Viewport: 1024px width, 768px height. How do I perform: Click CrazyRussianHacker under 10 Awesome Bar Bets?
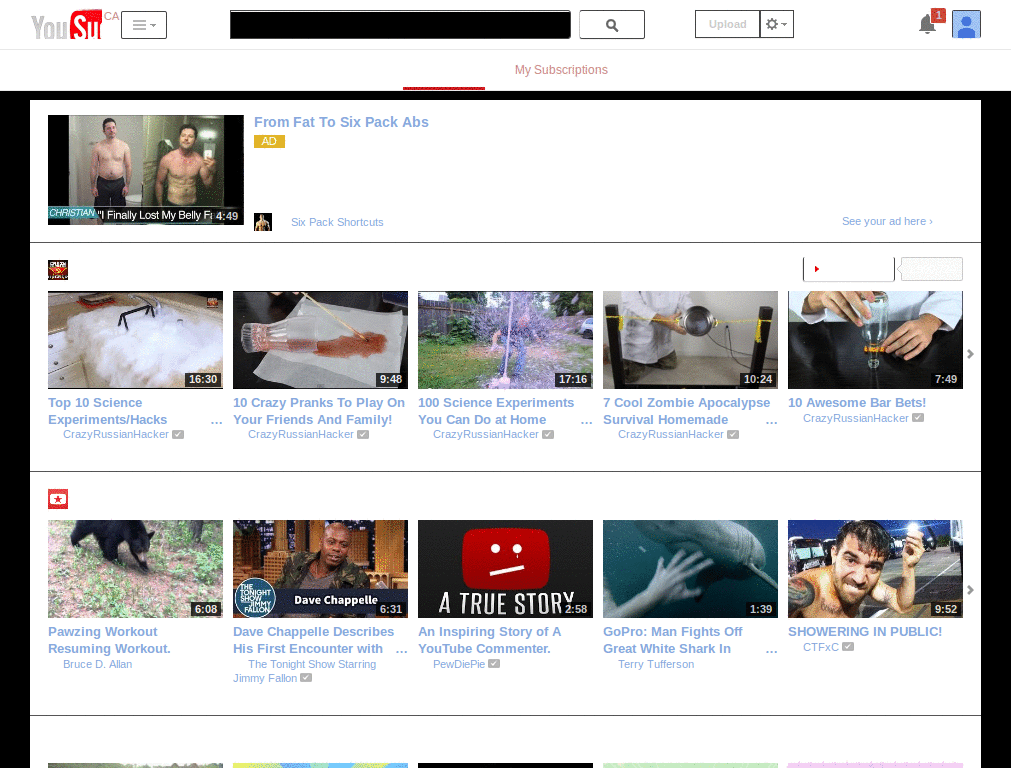point(856,418)
